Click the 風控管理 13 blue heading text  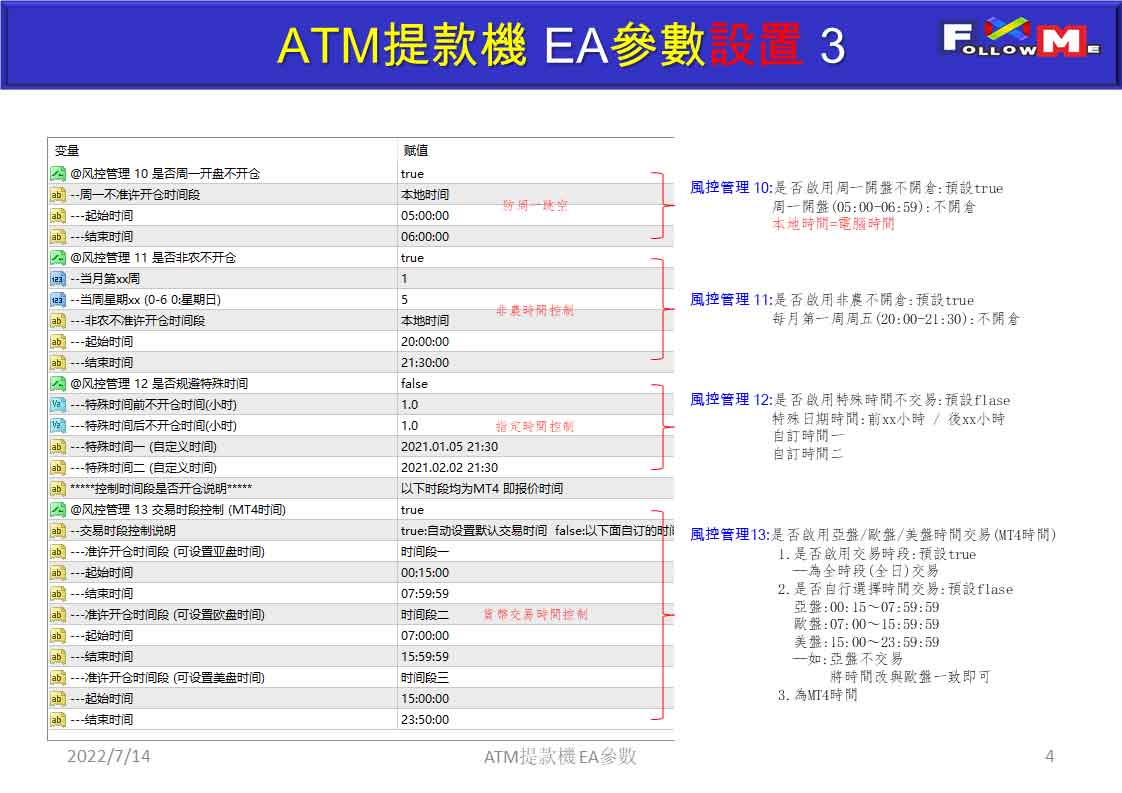(x=729, y=535)
